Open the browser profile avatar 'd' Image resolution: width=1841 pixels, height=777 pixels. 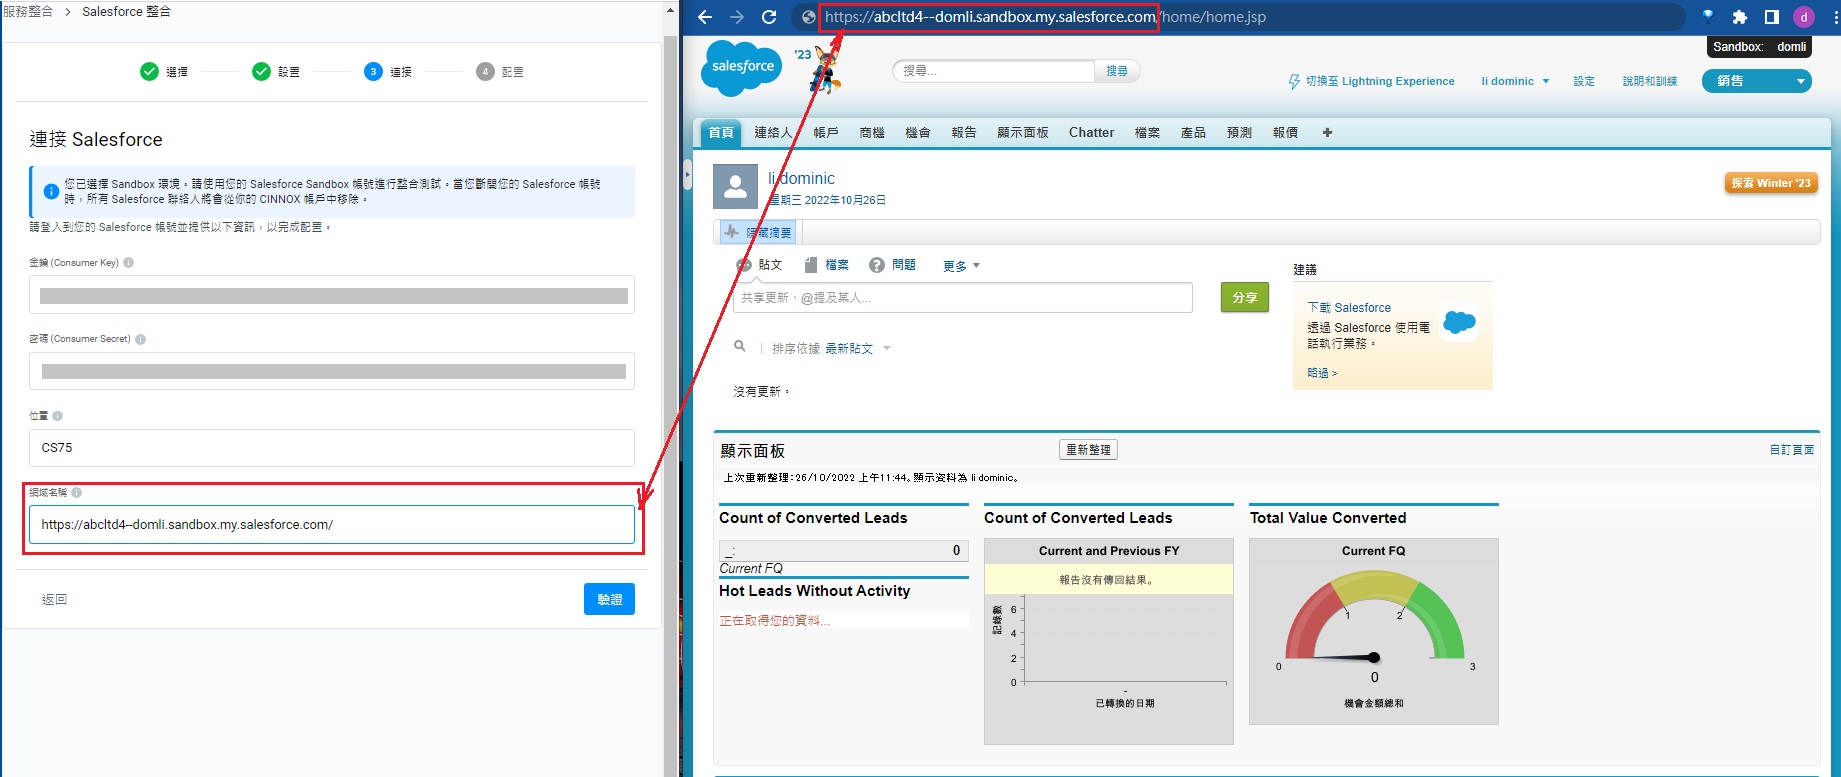[x=1804, y=17]
